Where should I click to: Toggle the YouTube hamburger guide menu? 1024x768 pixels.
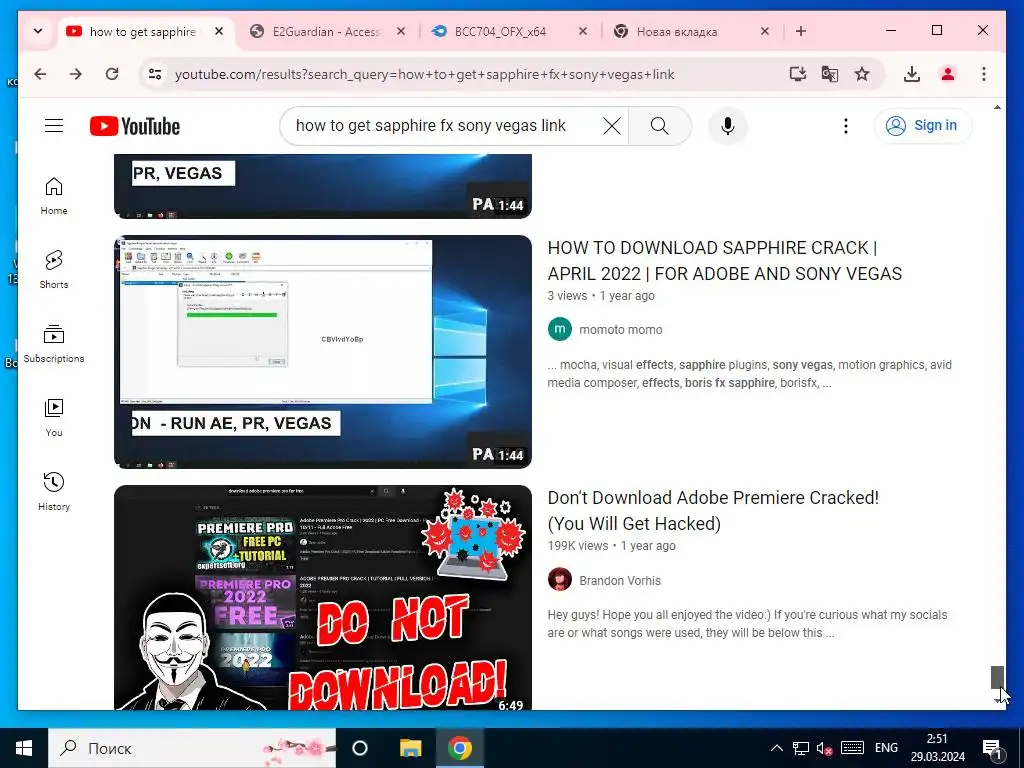point(54,125)
